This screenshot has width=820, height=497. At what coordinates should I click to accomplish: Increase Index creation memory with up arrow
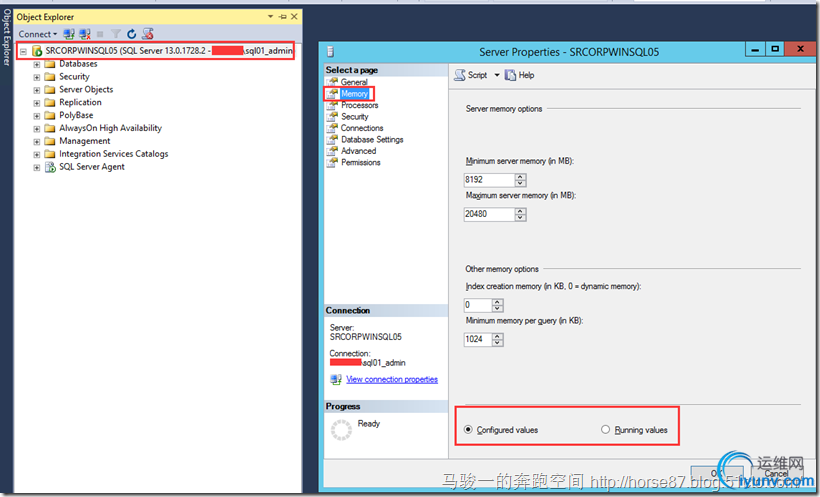tap(498, 302)
